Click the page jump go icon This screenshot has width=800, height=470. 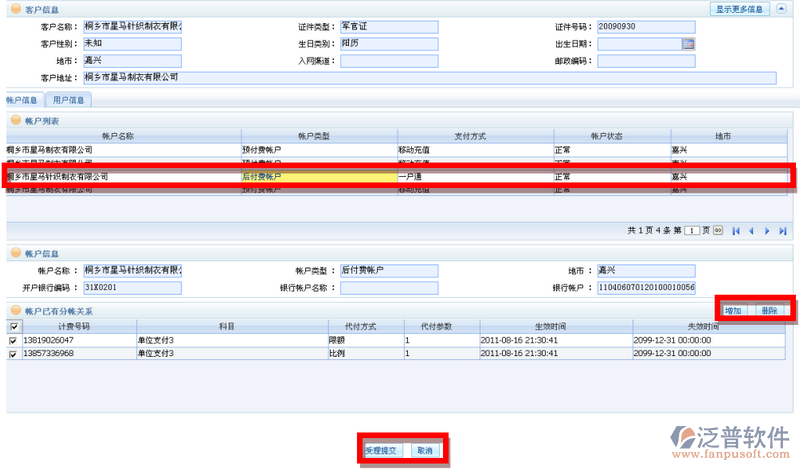718,230
